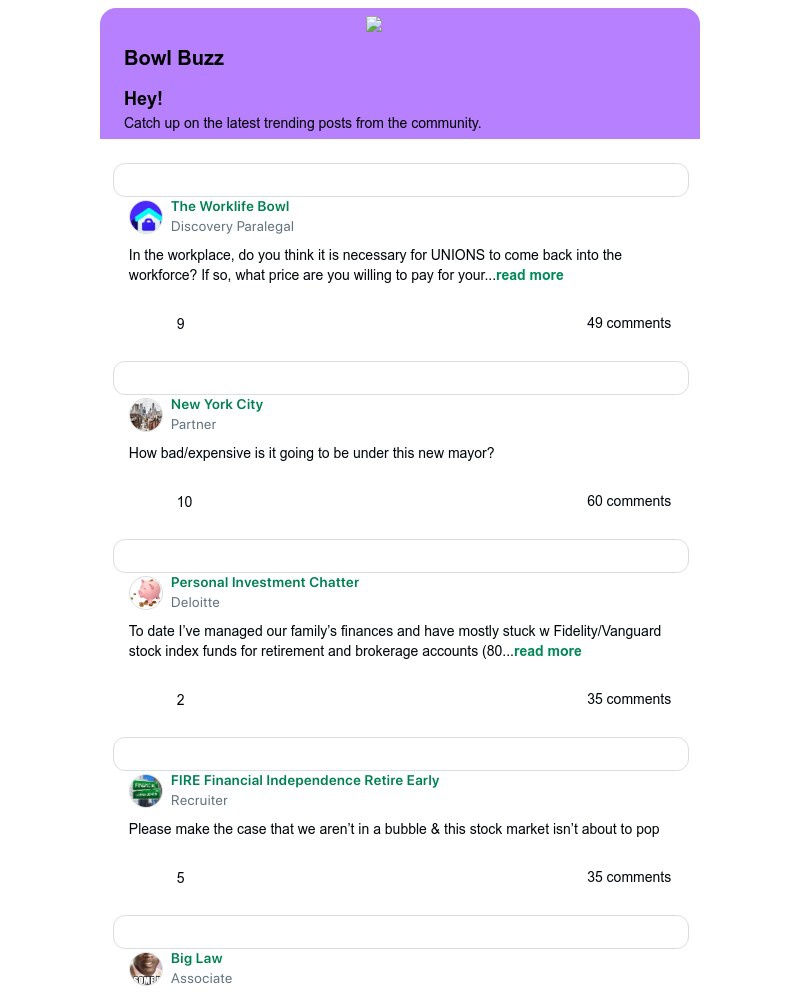Expand unions post with read more
This screenshot has height=1000, width=800.
click(530, 276)
